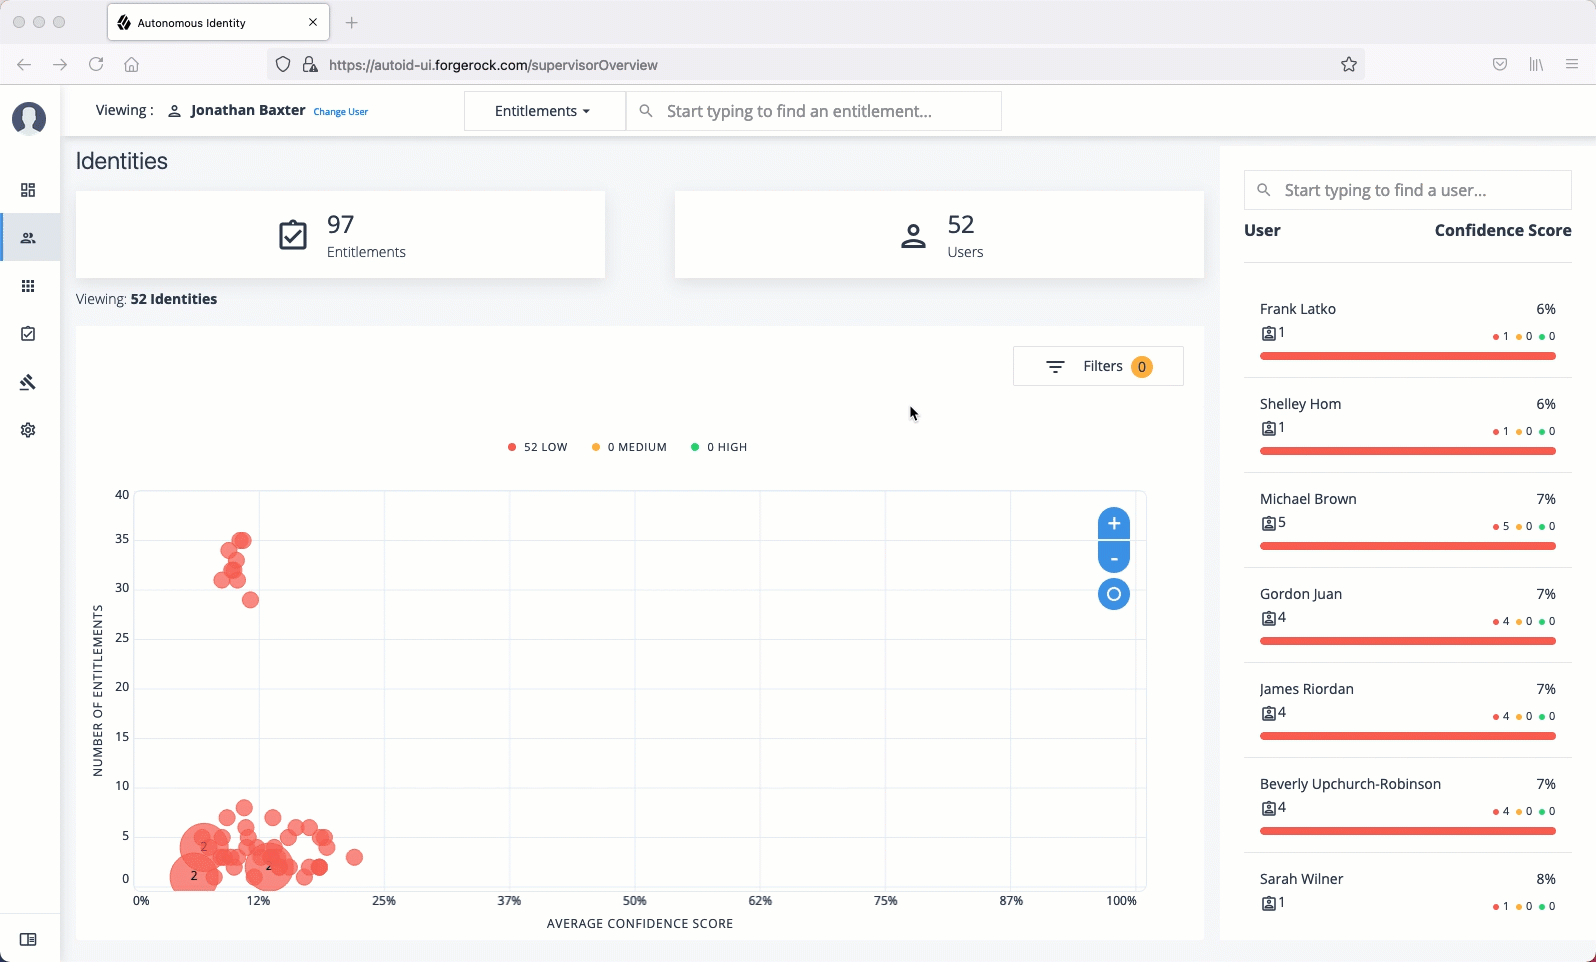The image size is (1596, 962).
Task: Reset chart zoom with circle button
Action: [1113, 594]
